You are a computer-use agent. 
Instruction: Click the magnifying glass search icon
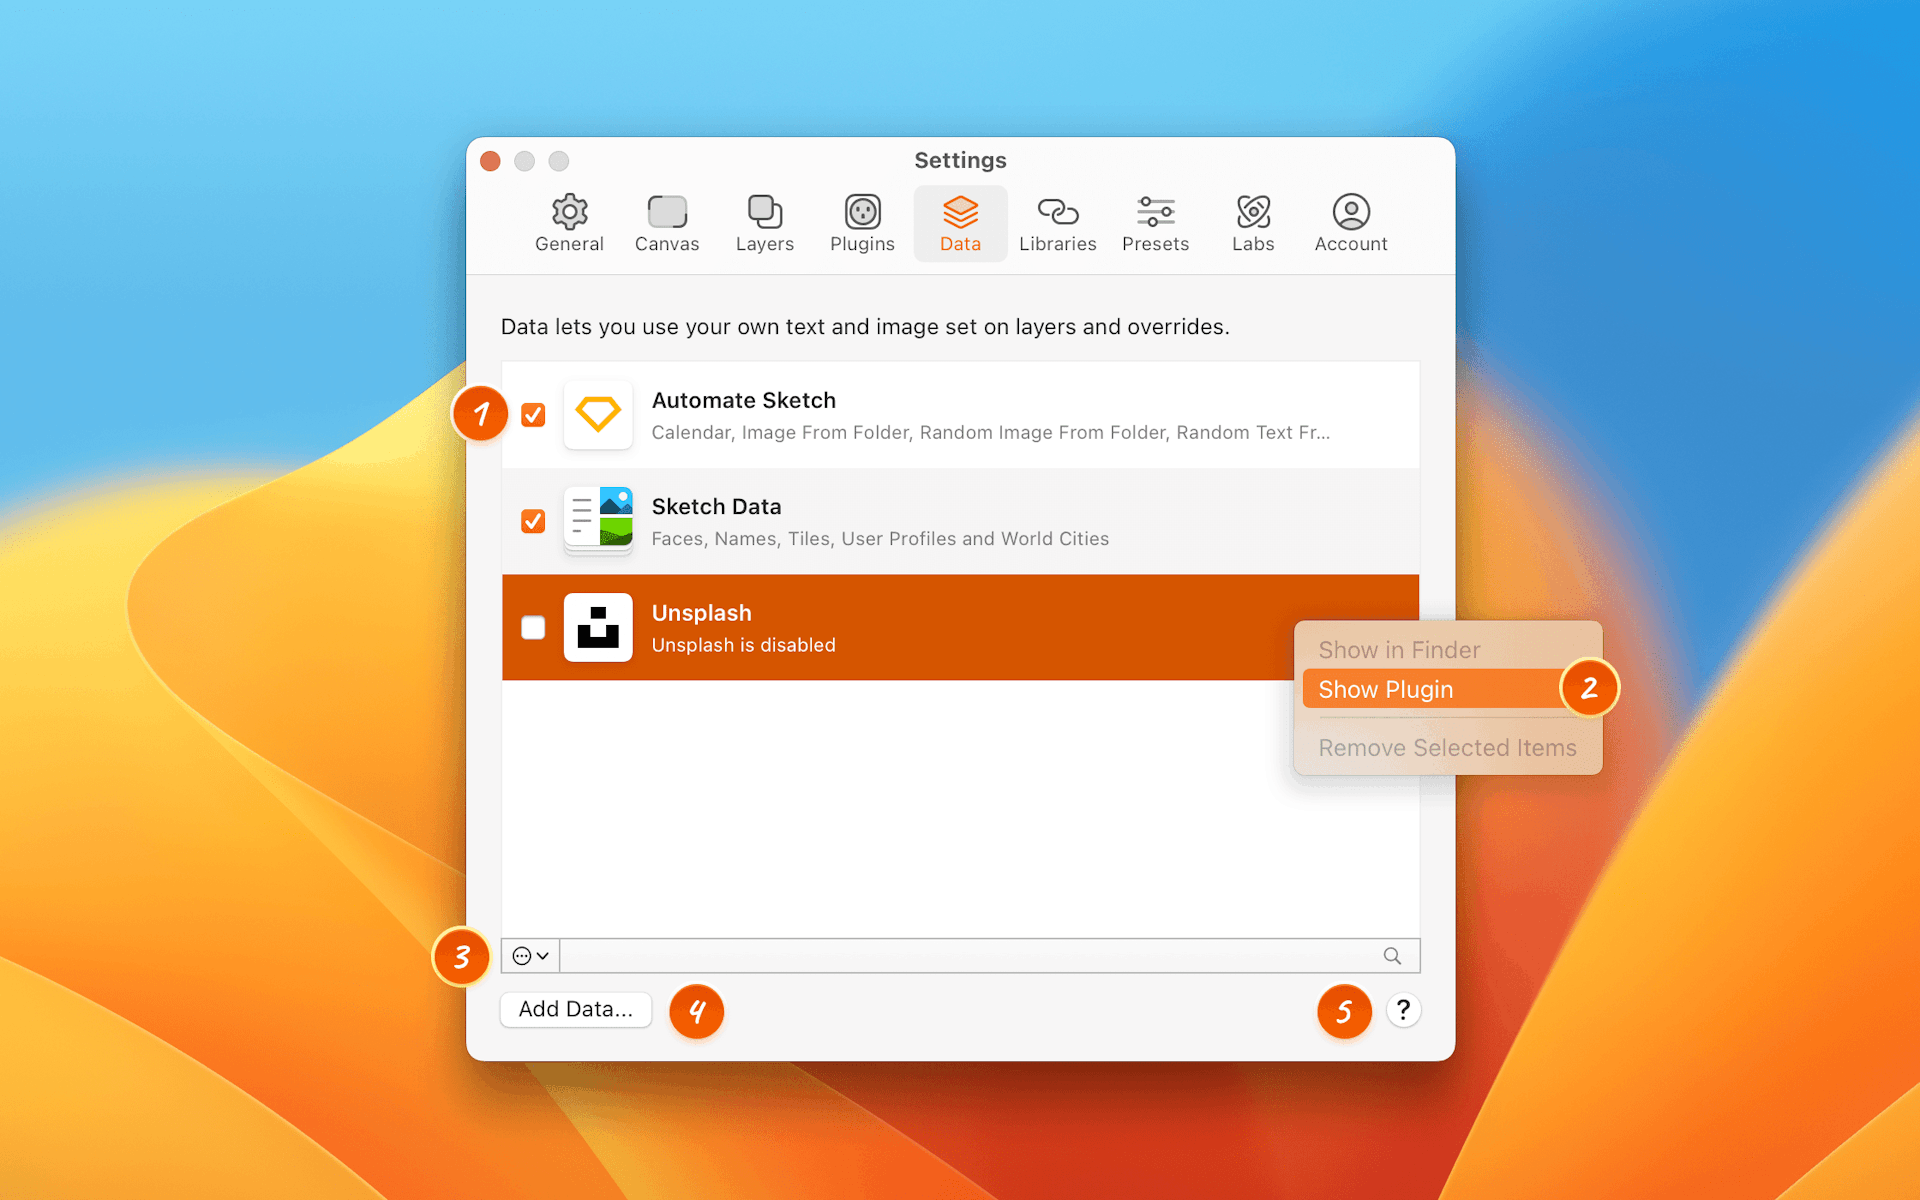(x=1392, y=956)
